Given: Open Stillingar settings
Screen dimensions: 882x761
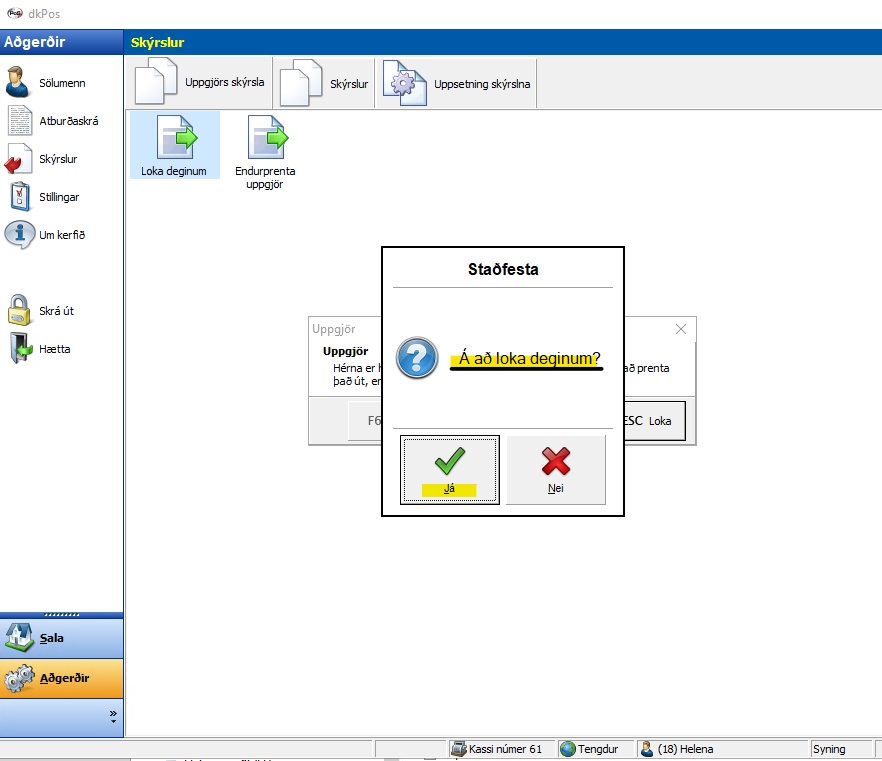Looking at the screenshot, I should click(x=58, y=197).
